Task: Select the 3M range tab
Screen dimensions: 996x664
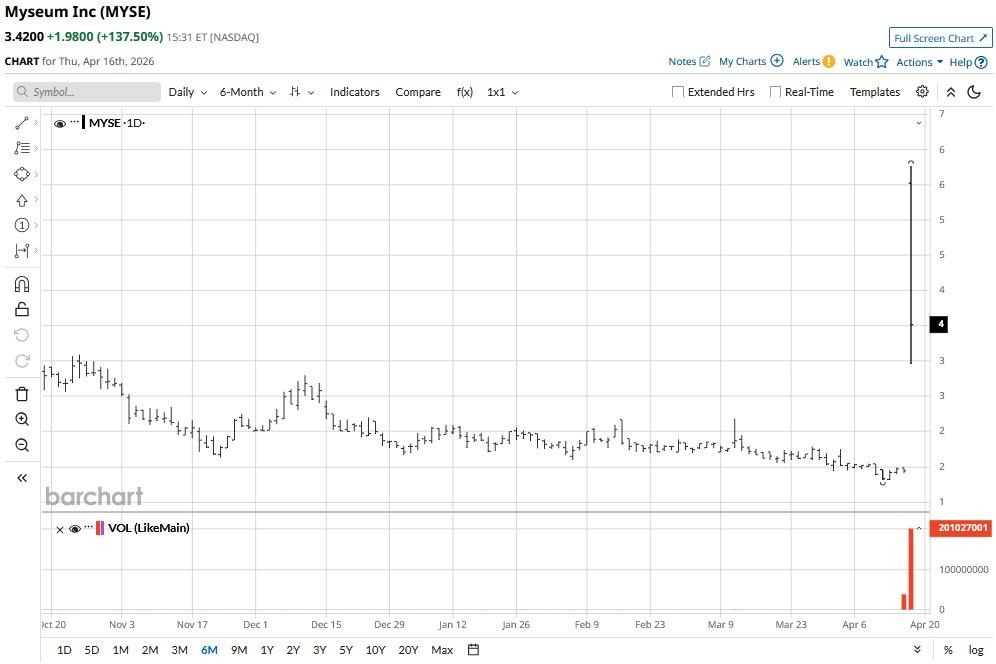Action: 180,650
